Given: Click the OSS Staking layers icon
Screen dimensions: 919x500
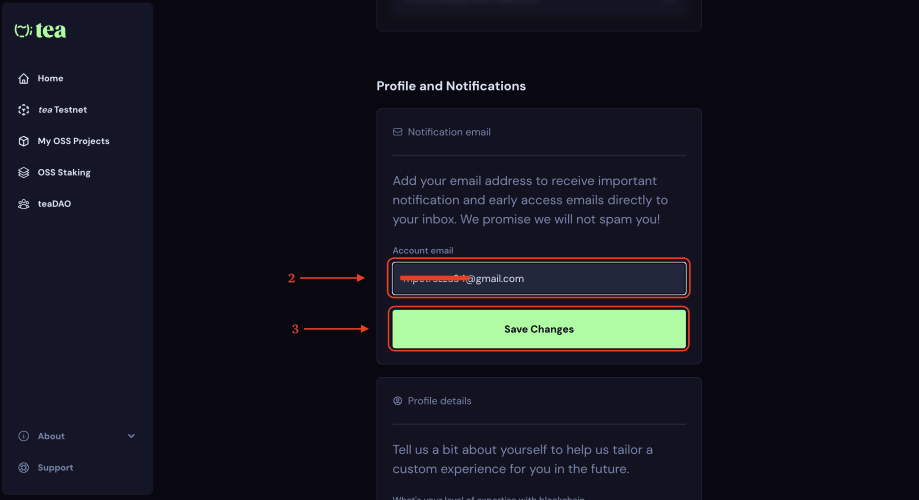Looking at the screenshot, I should pyautogui.click(x=24, y=173).
